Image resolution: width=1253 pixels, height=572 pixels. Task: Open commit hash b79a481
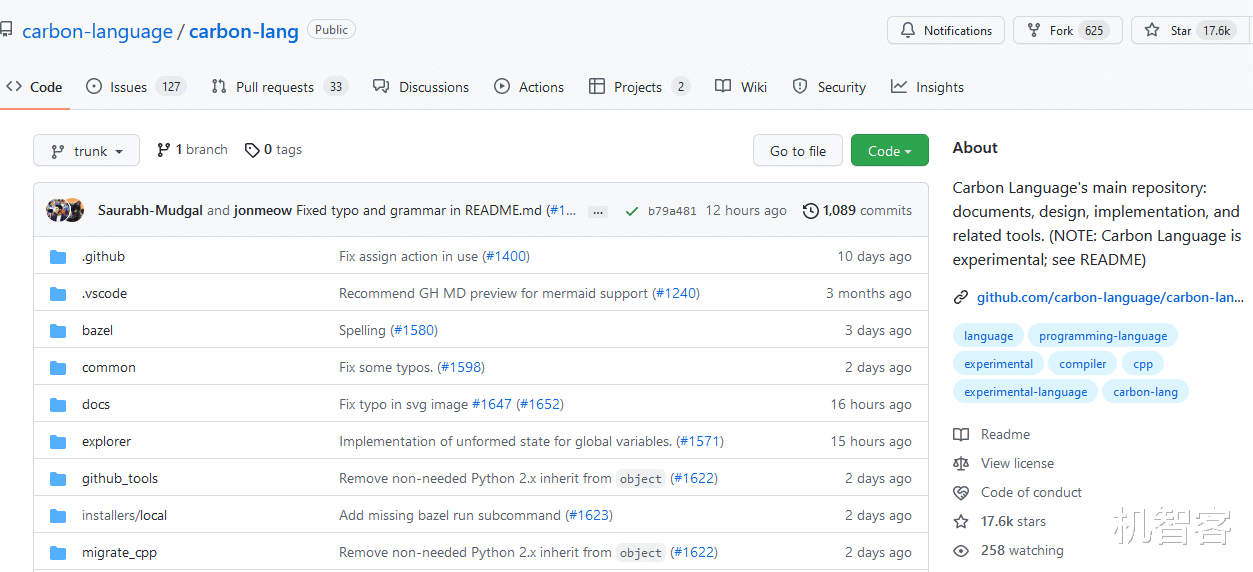tap(672, 211)
